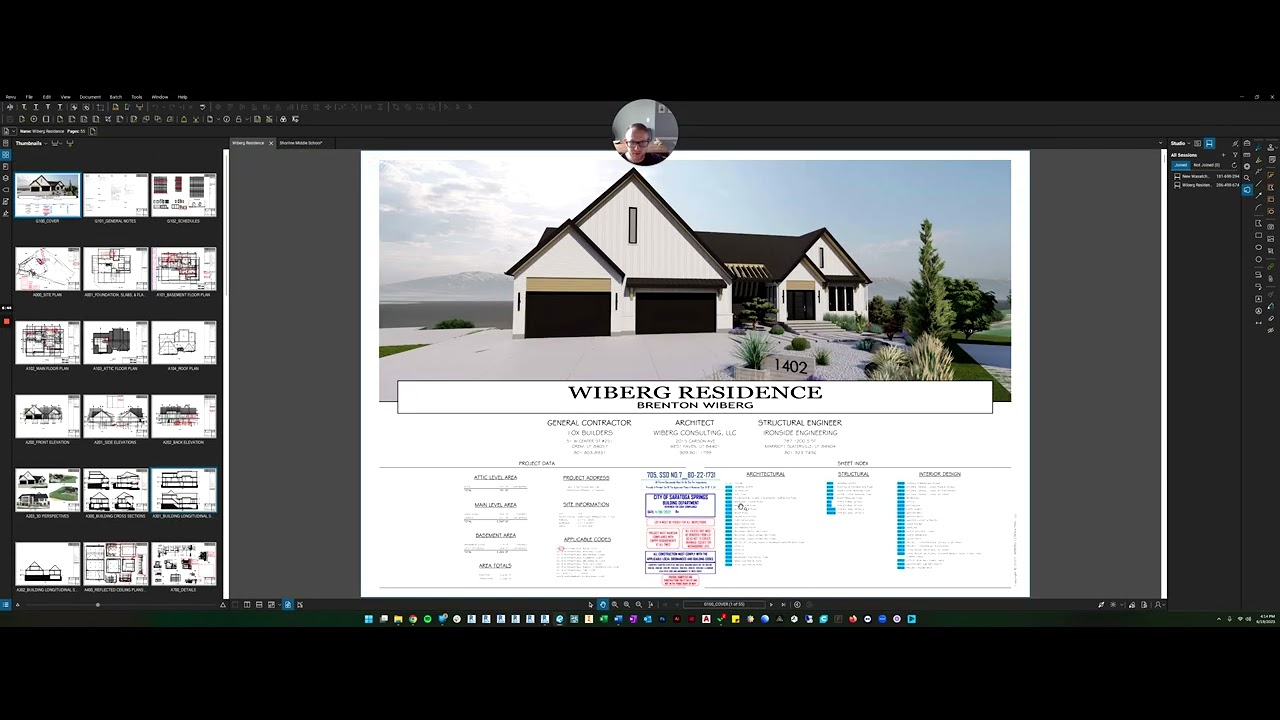Open the Search panel magnifier icon

coord(1247,178)
